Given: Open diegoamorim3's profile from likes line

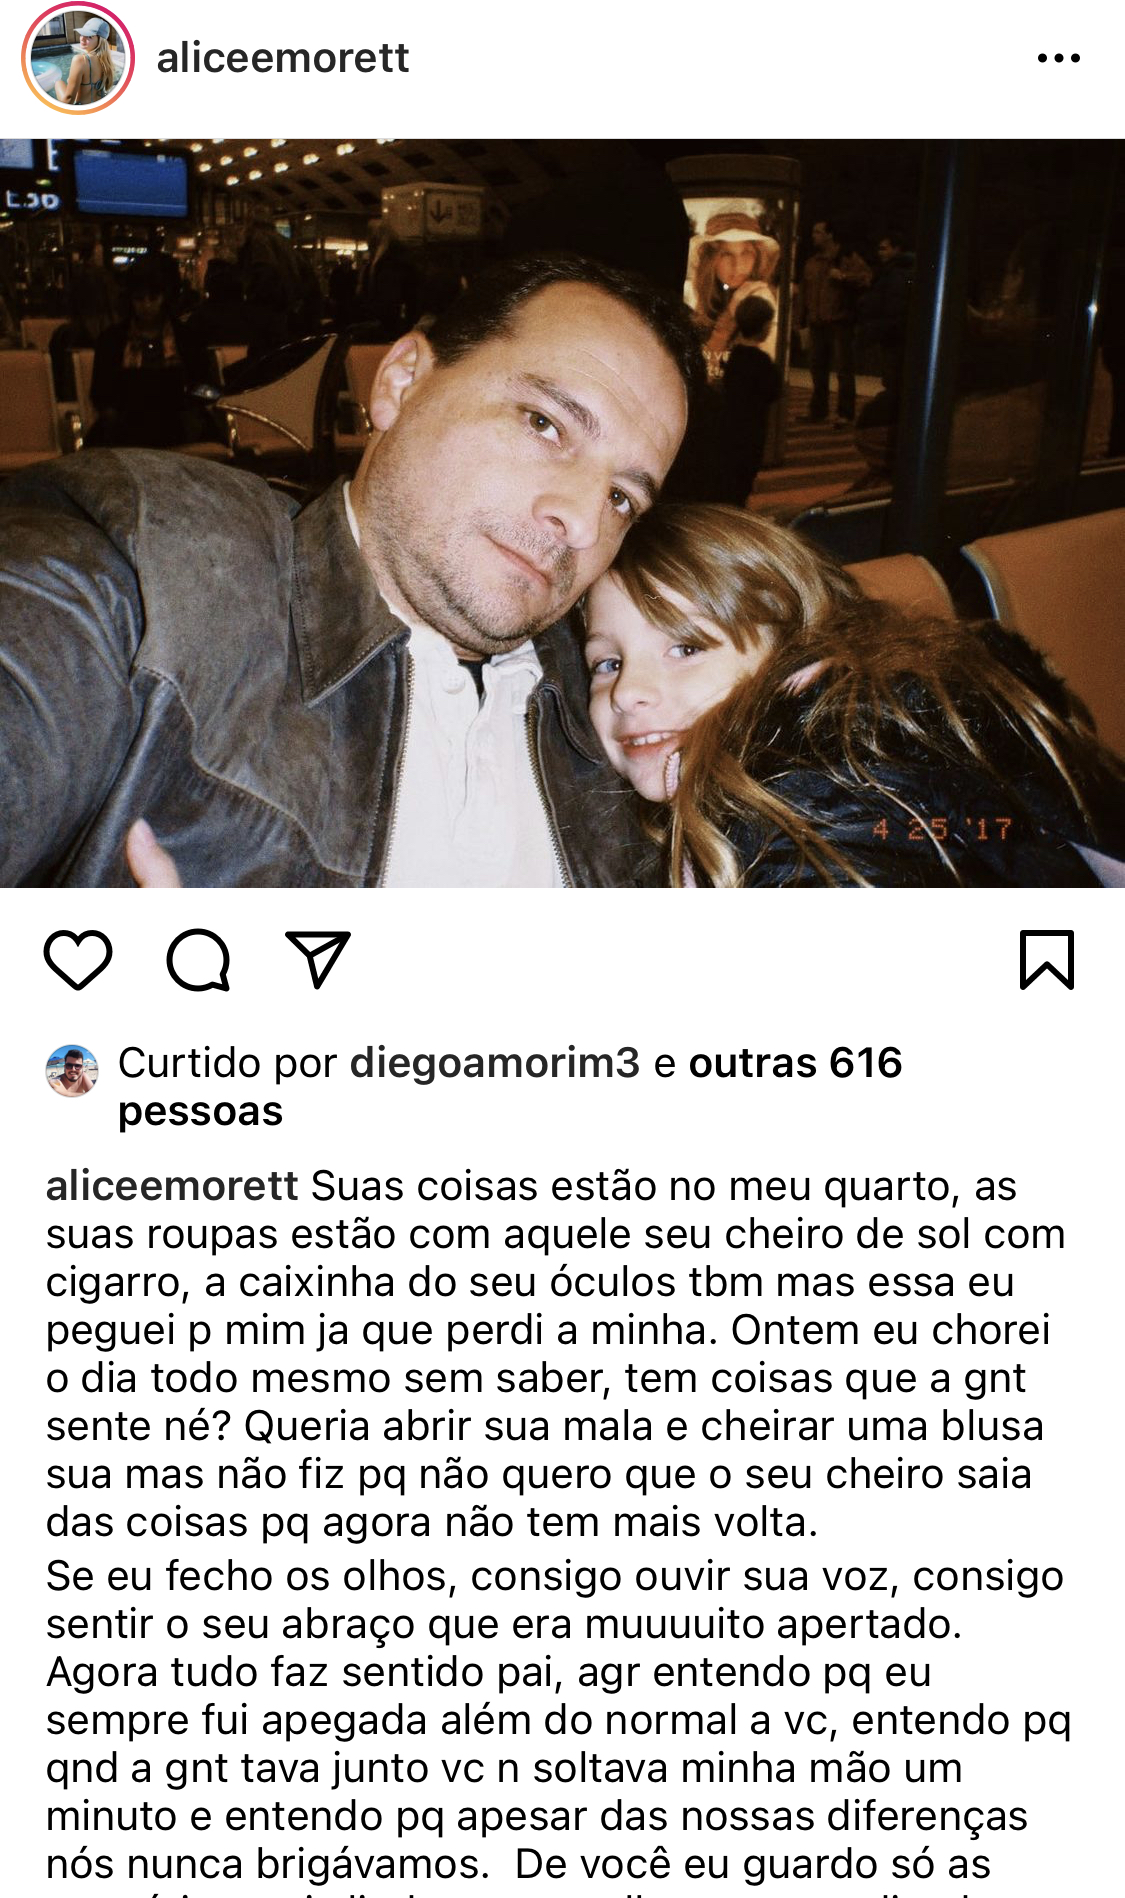Looking at the screenshot, I should pos(495,1063).
